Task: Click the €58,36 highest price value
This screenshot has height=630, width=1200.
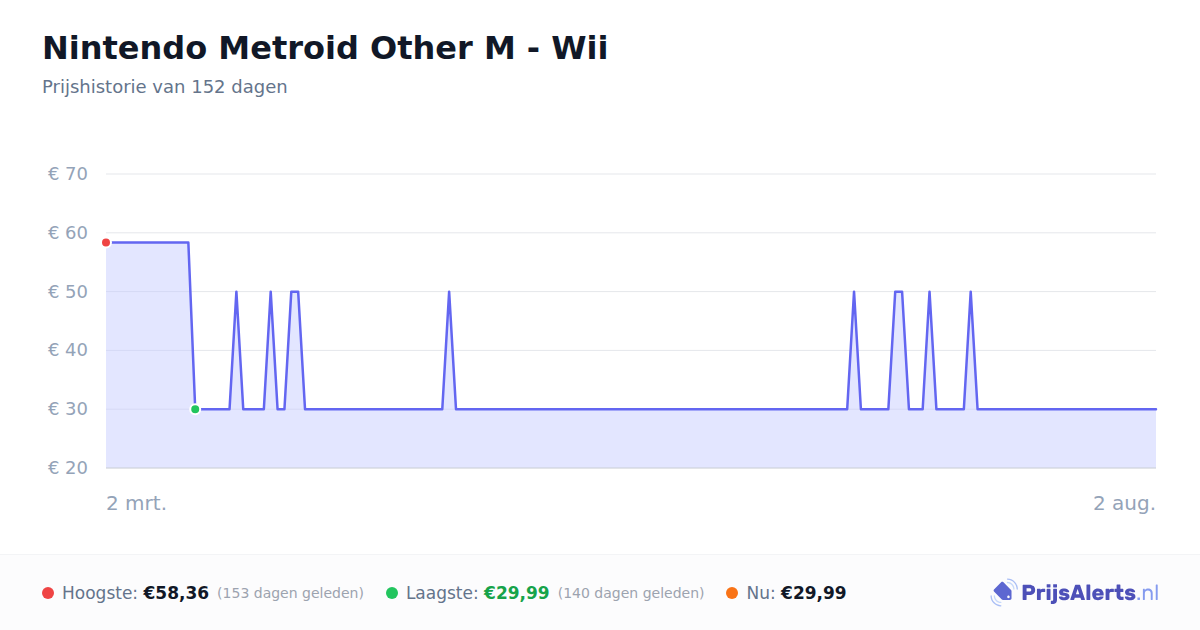Action: [176, 593]
